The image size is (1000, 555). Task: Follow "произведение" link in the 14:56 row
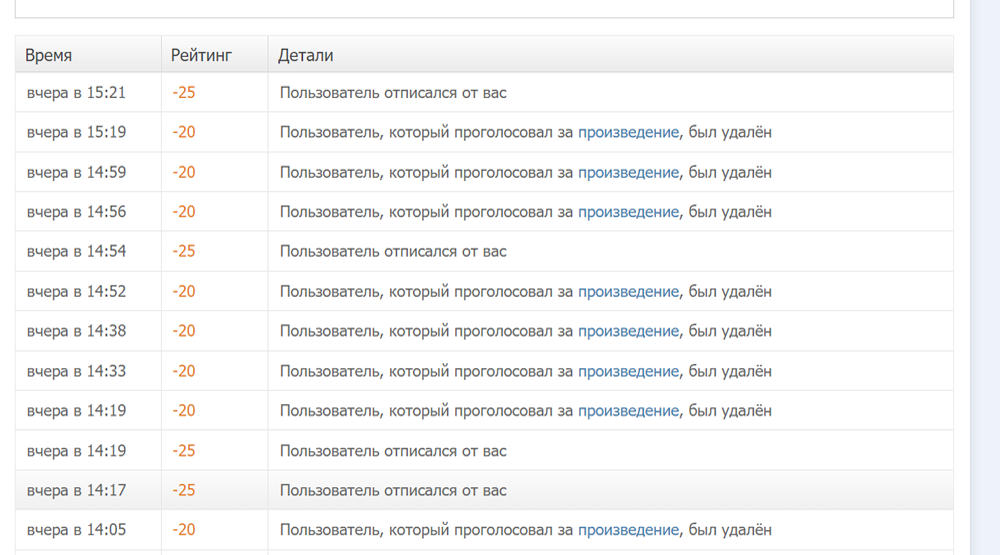point(628,212)
